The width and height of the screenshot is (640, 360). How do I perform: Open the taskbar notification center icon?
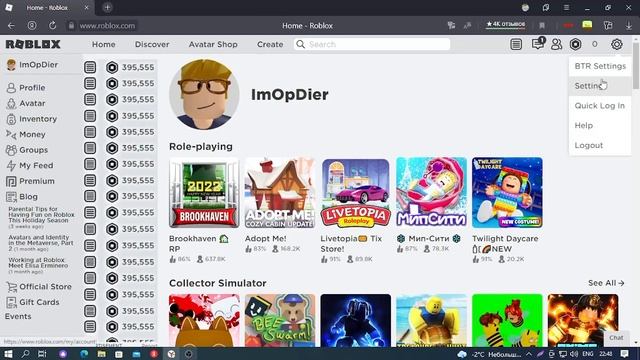pos(624,354)
